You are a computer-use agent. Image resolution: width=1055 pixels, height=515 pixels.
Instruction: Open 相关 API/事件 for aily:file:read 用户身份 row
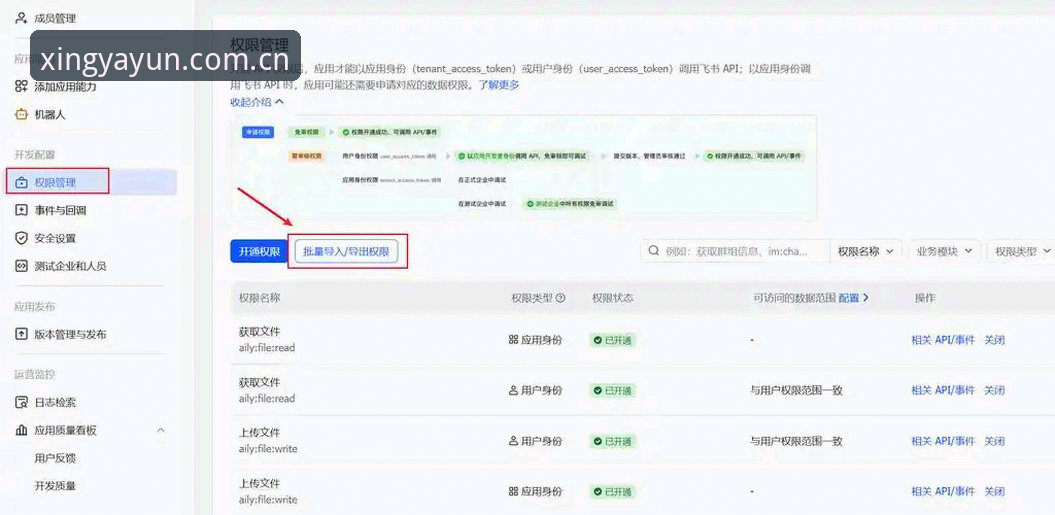pos(943,390)
